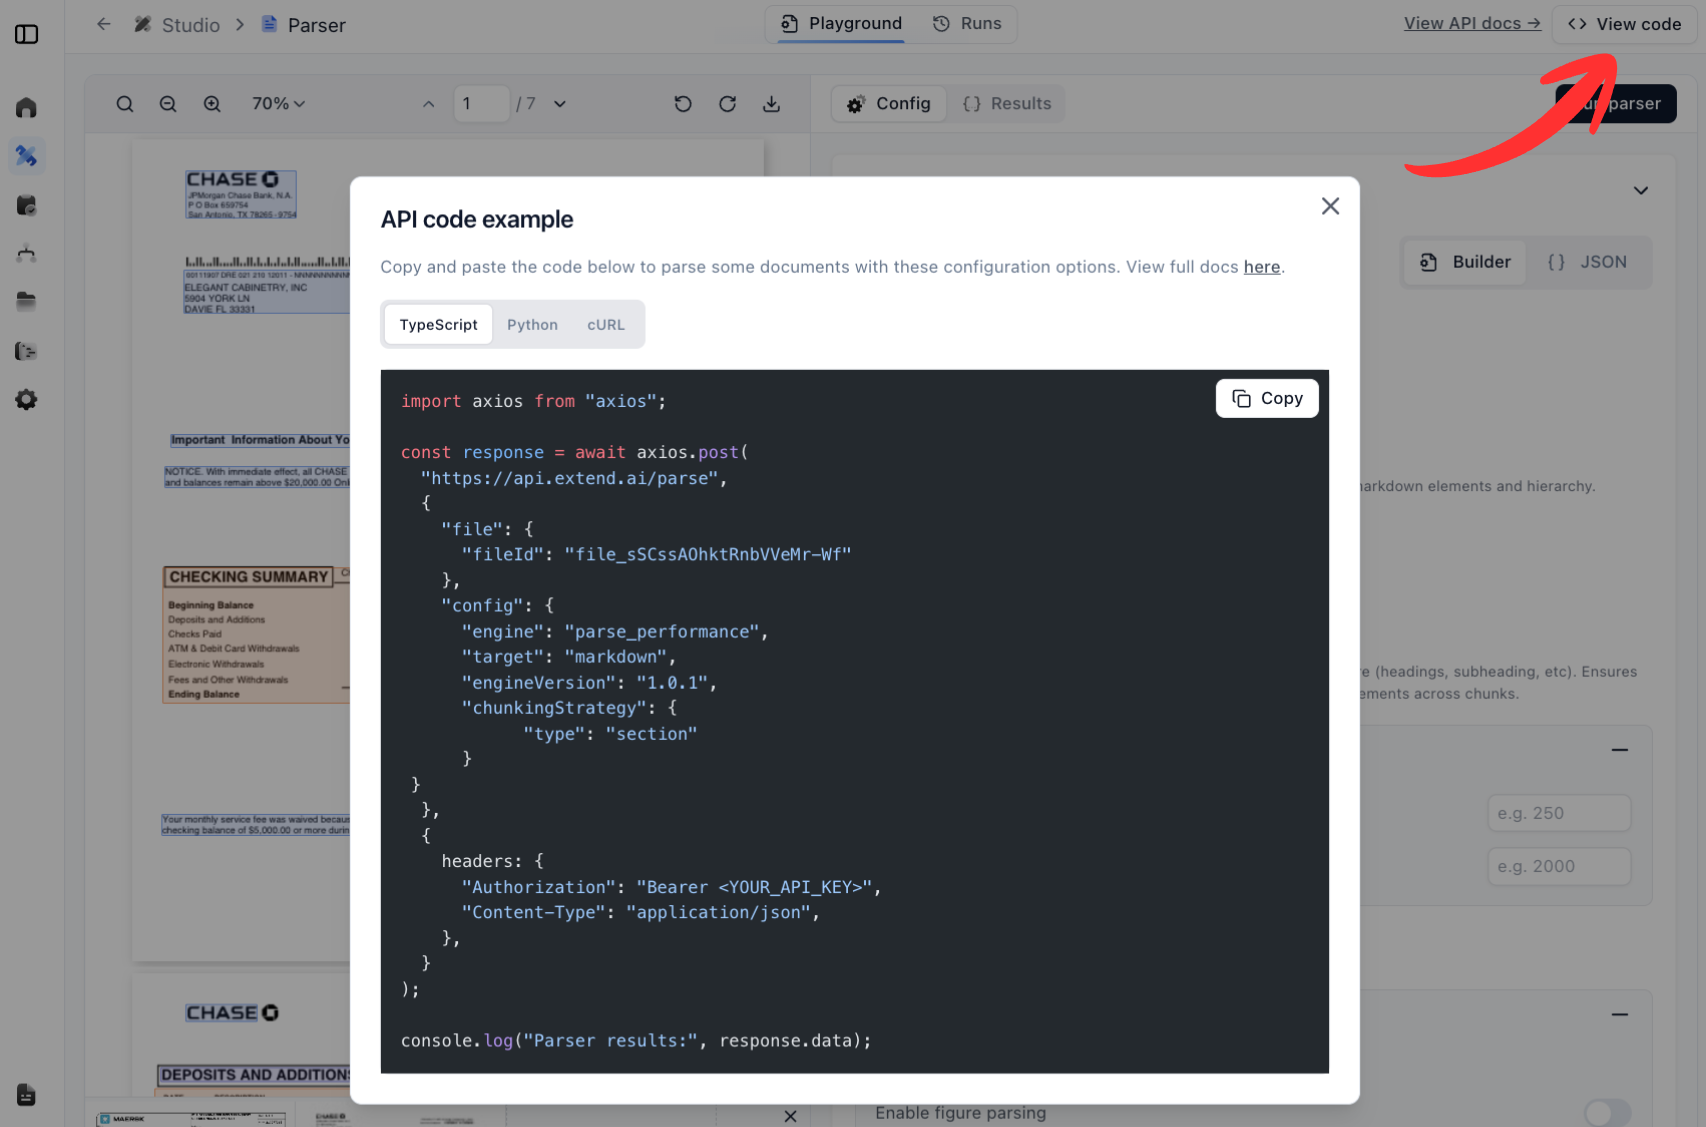Open the folder icon in the sidebar
Image resolution: width=1706 pixels, height=1127 pixels.
point(26,301)
